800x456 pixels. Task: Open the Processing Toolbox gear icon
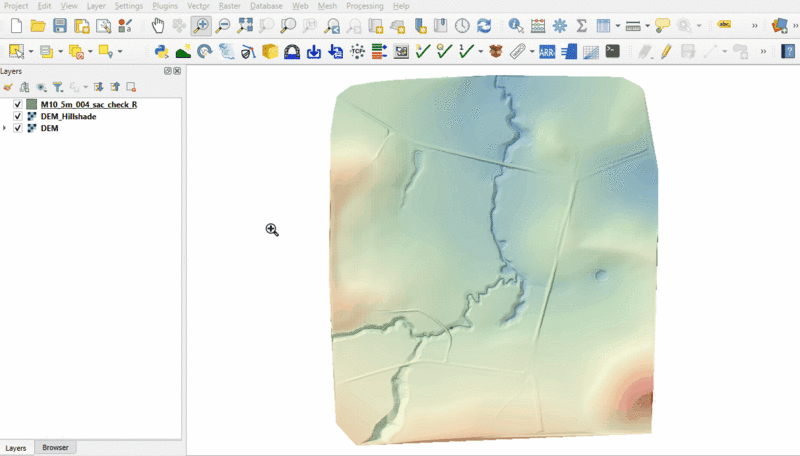[x=559, y=25]
